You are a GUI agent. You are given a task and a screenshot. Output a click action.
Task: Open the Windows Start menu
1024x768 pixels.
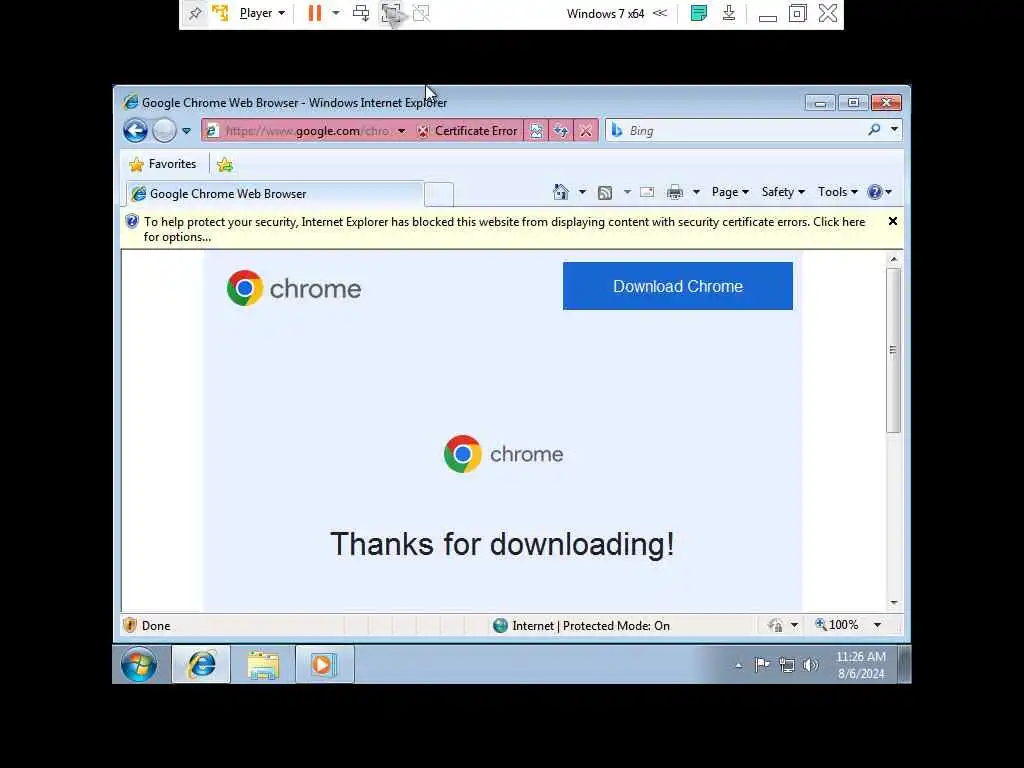[x=139, y=665]
